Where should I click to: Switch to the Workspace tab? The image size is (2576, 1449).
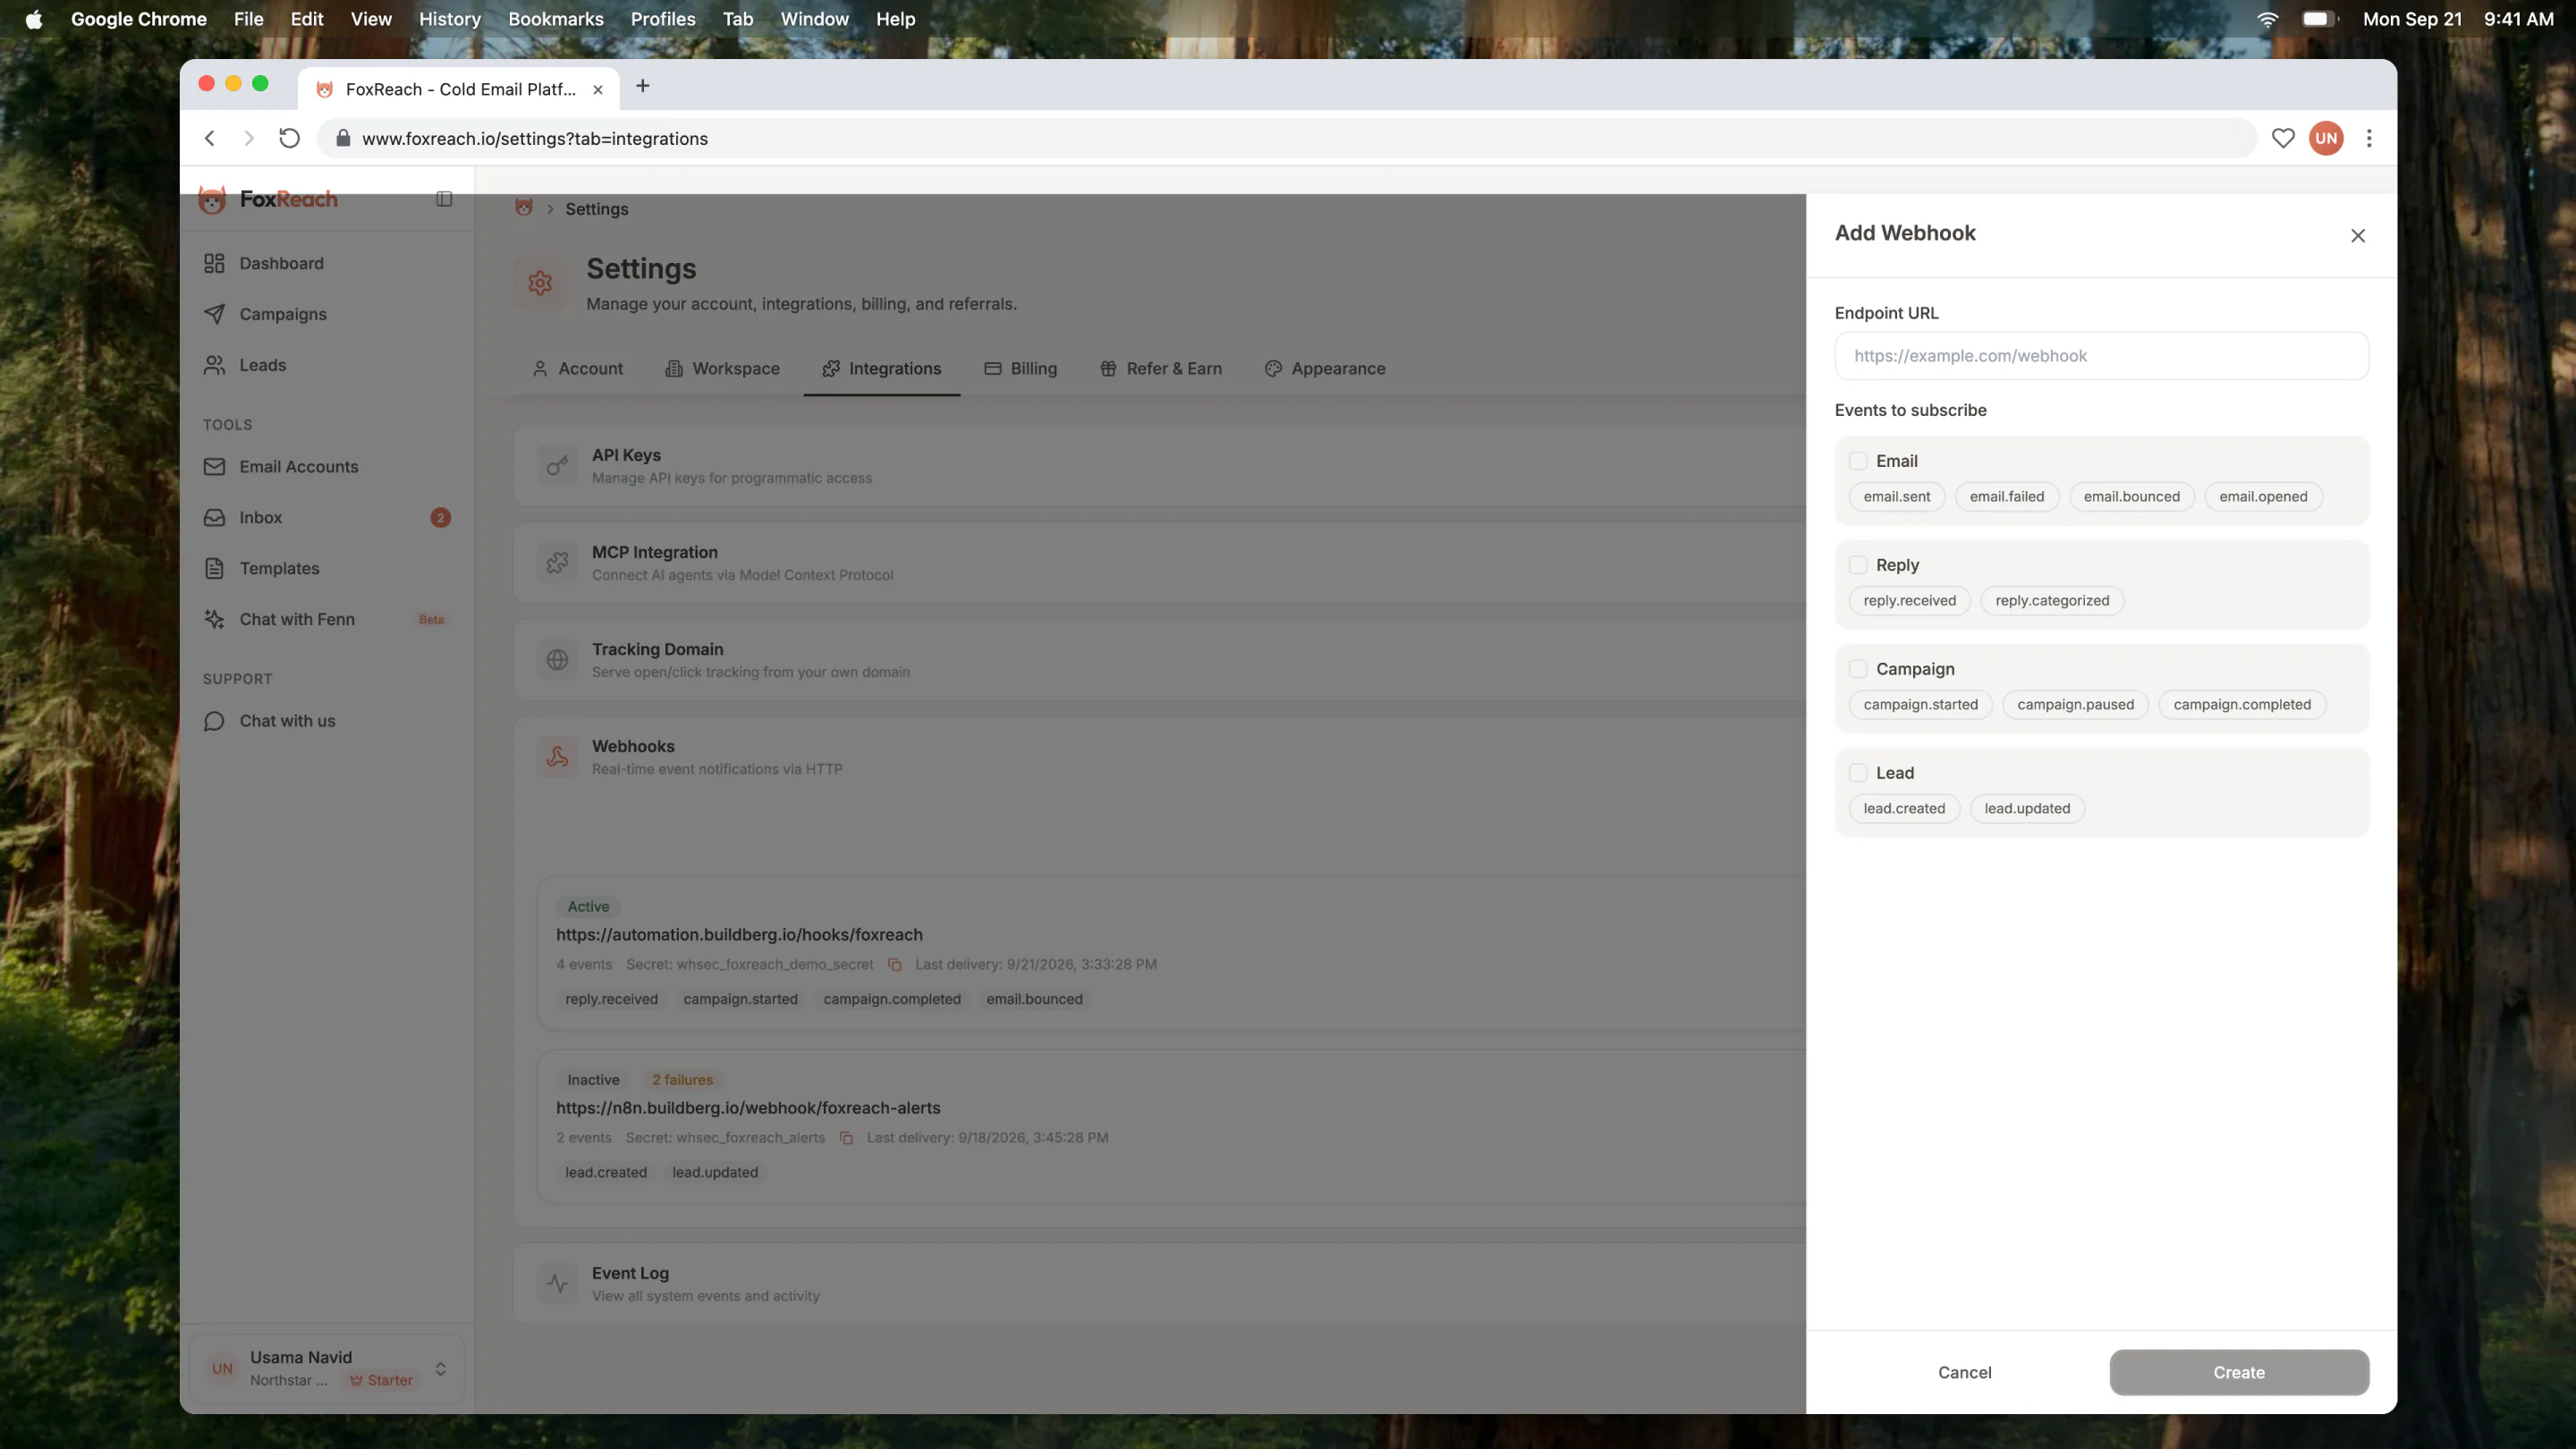click(x=722, y=369)
